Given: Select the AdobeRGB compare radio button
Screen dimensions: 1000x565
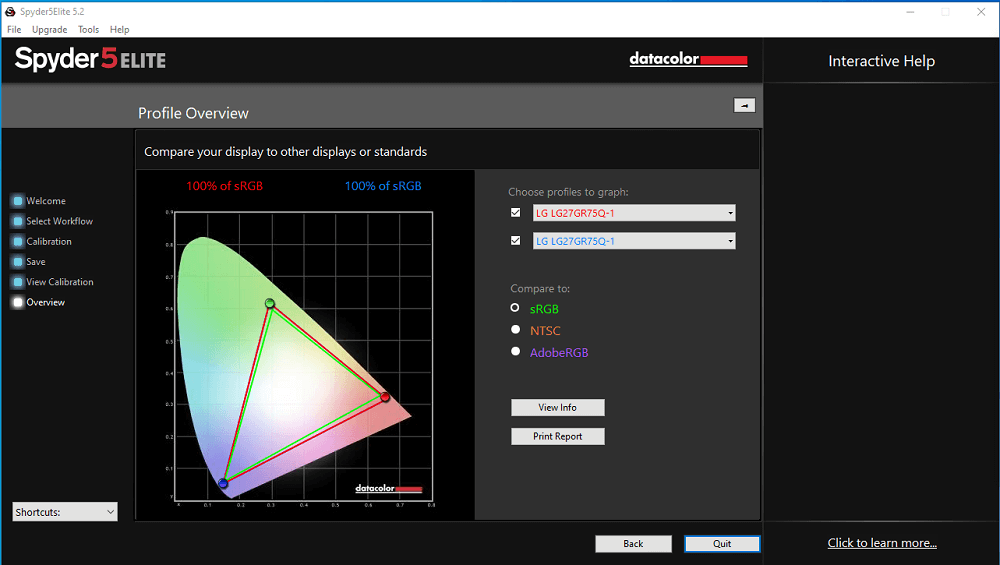Looking at the screenshot, I should [515, 351].
